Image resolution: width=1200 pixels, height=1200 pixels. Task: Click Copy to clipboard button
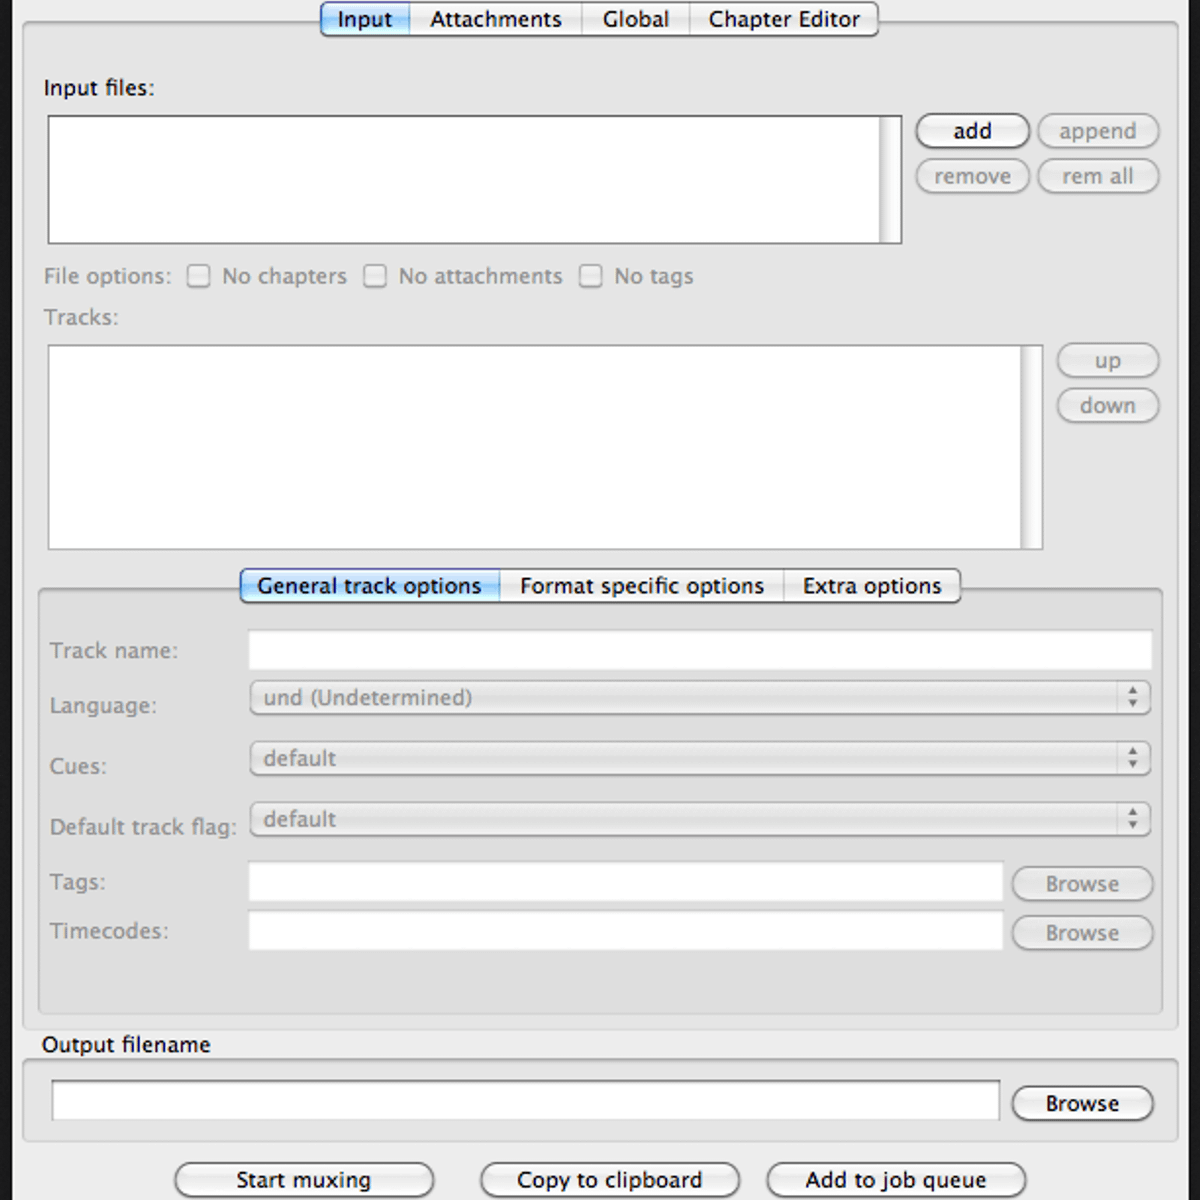609,1180
